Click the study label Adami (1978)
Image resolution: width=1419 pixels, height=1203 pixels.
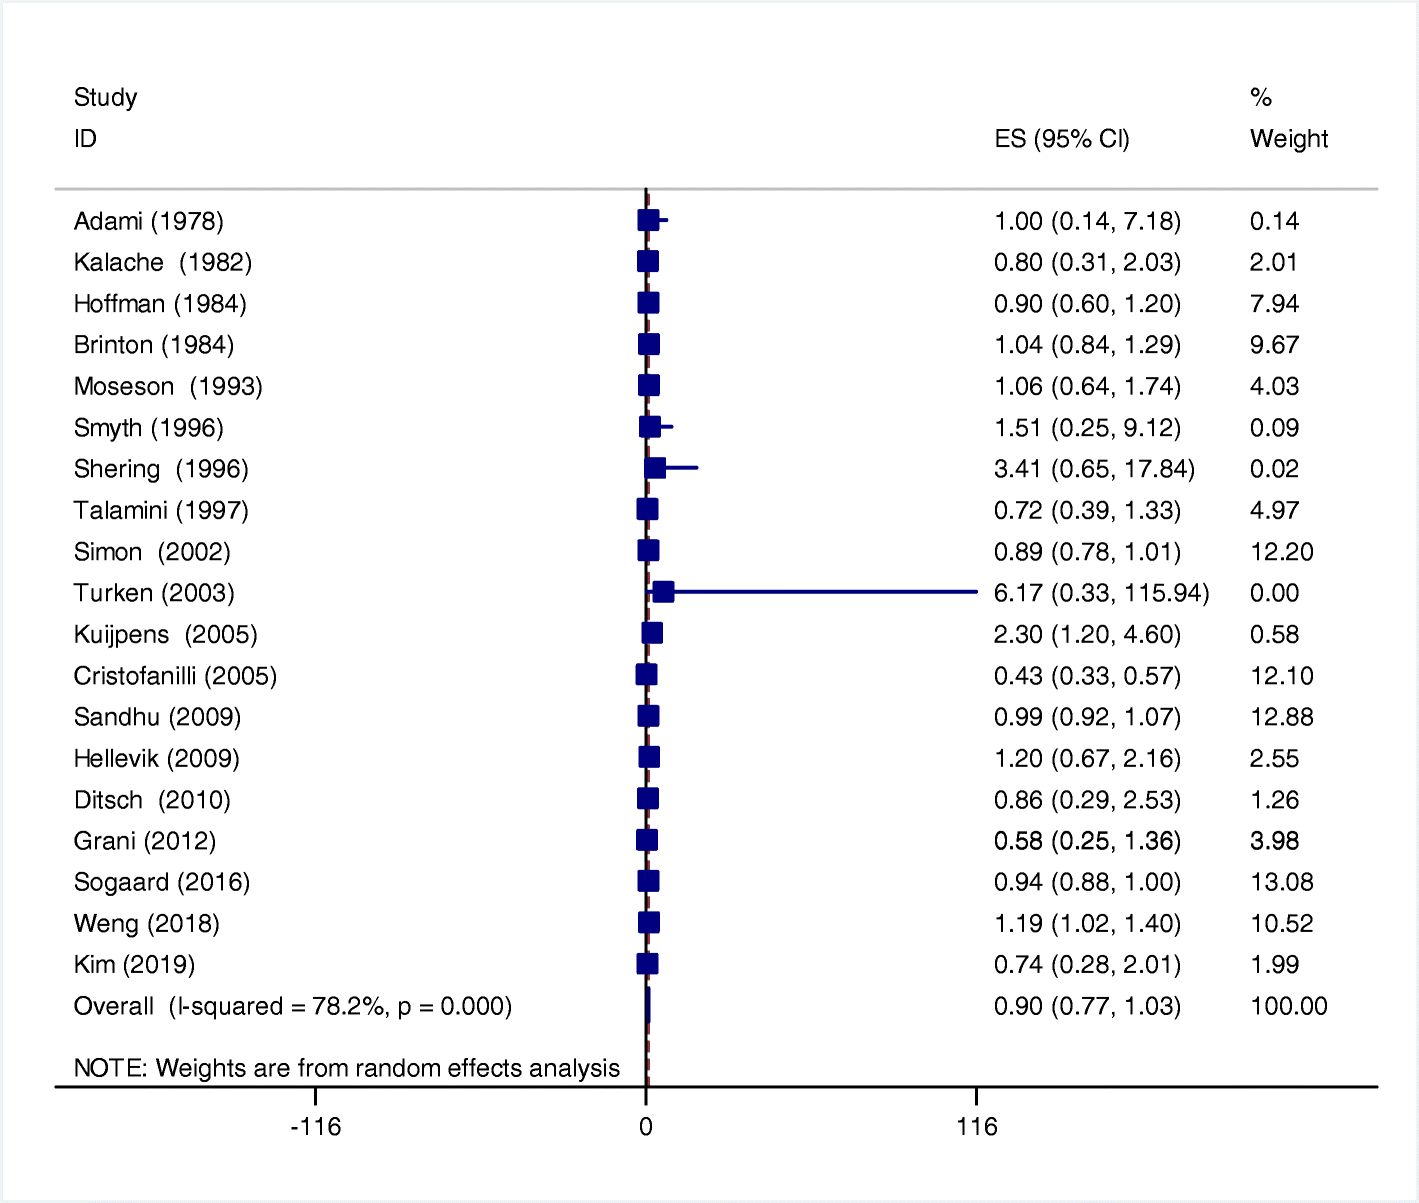pyautogui.click(x=148, y=221)
